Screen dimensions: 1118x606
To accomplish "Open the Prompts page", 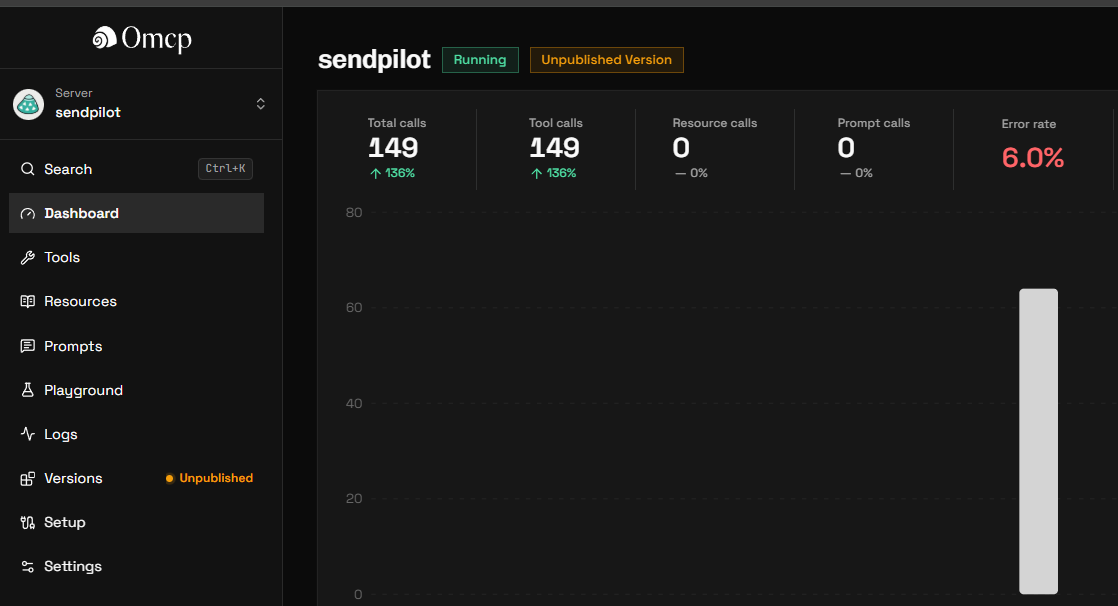I will pyautogui.click(x=136, y=346).
